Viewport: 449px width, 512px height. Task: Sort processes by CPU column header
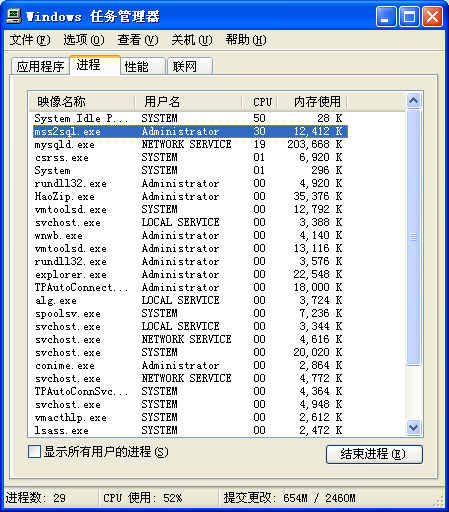point(260,102)
